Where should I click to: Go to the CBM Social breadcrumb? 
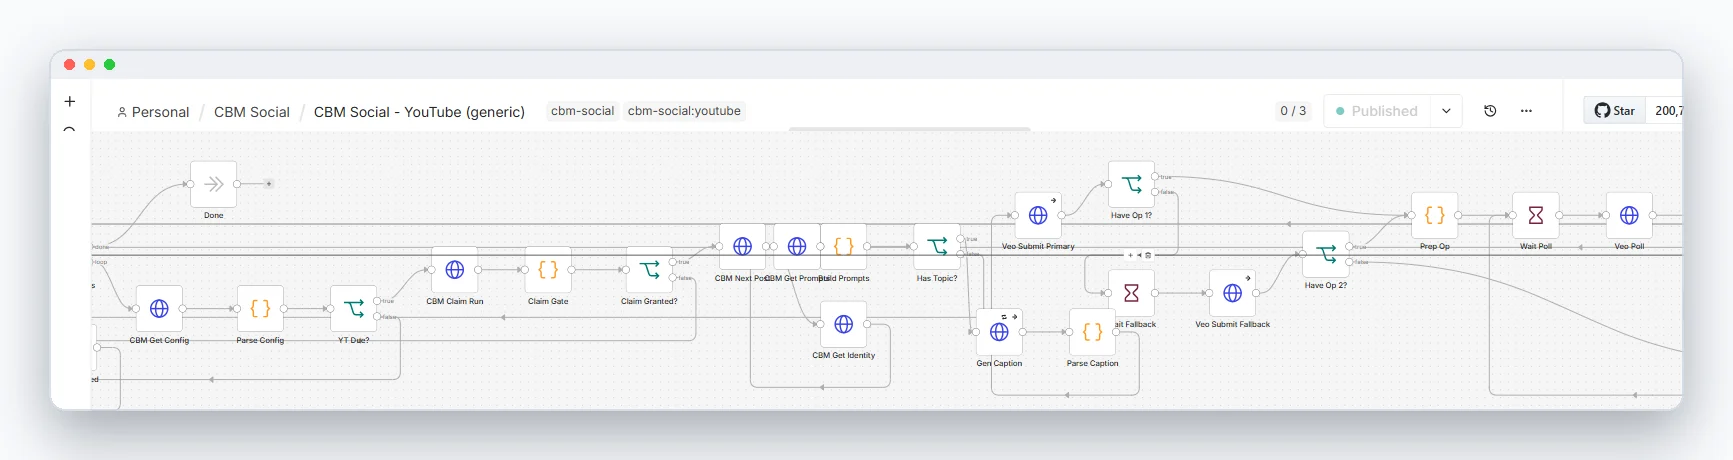click(x=252, y=112)
